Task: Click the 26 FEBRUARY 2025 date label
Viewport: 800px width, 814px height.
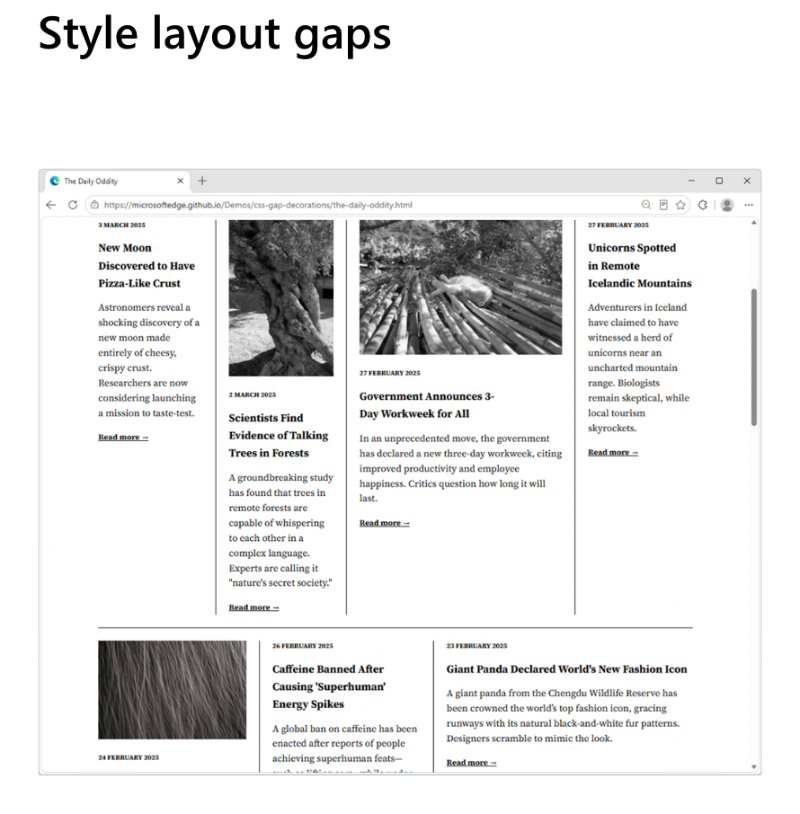Action: (303, 646)
